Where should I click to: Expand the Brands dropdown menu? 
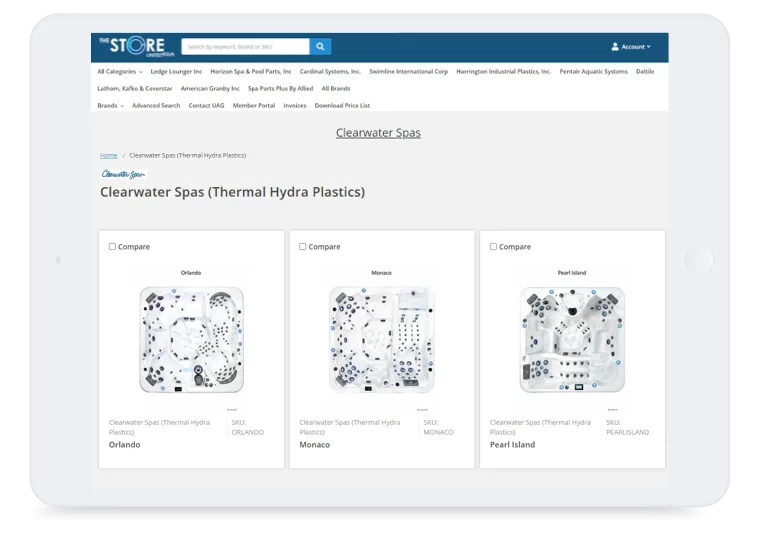(x=110, y=105)
